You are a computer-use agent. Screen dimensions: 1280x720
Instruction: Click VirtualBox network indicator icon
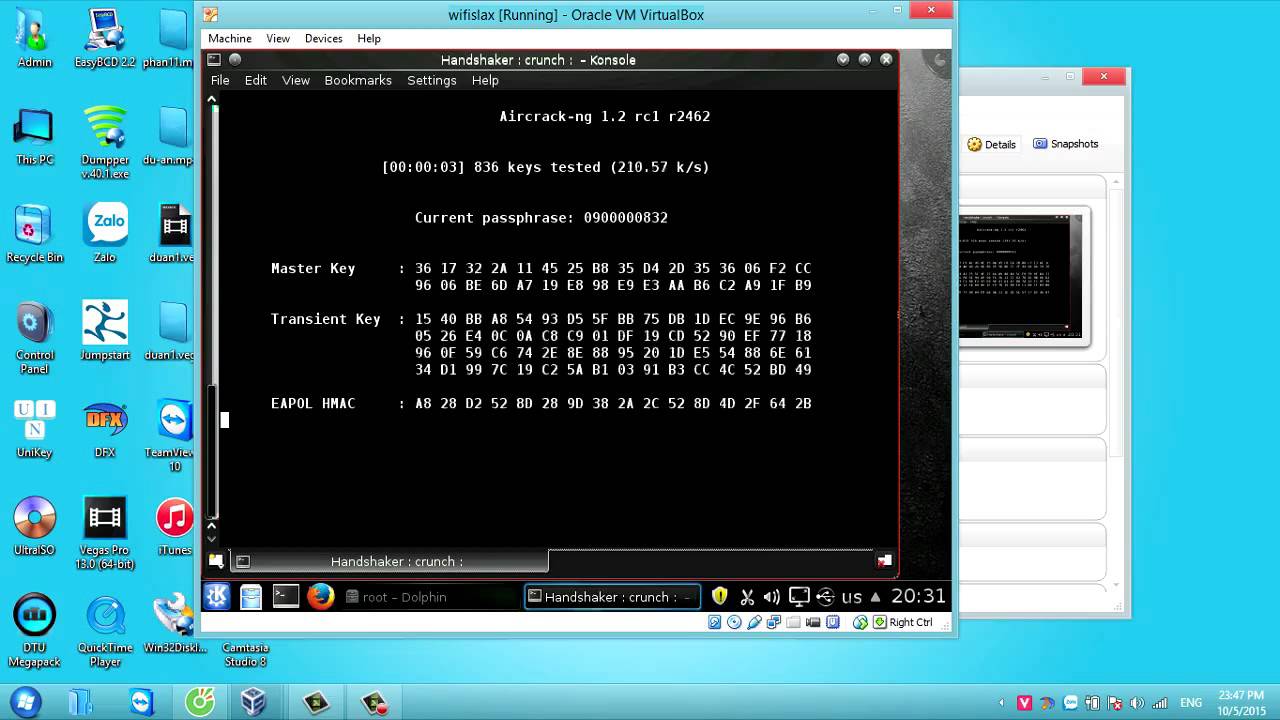click(774, 622)
